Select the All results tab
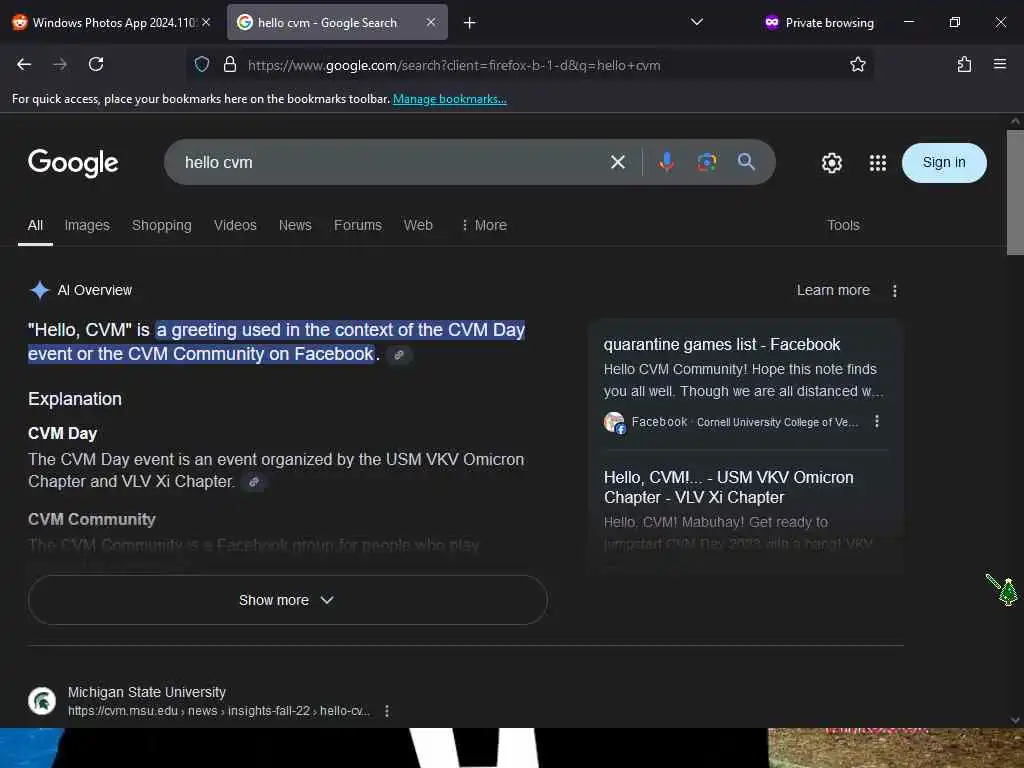1024x768 pixels. [35, 225]
